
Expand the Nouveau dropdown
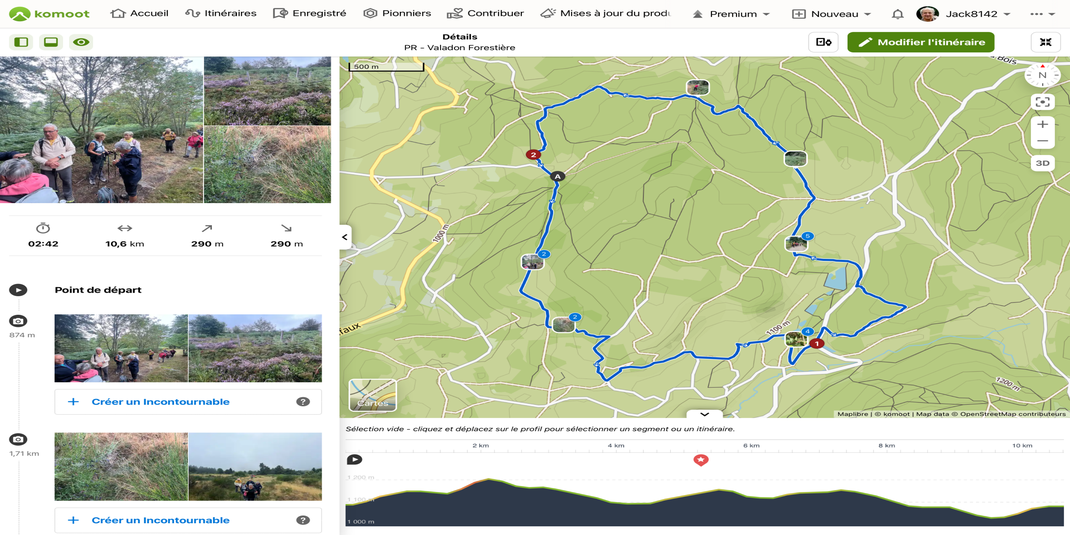(831, 14)
